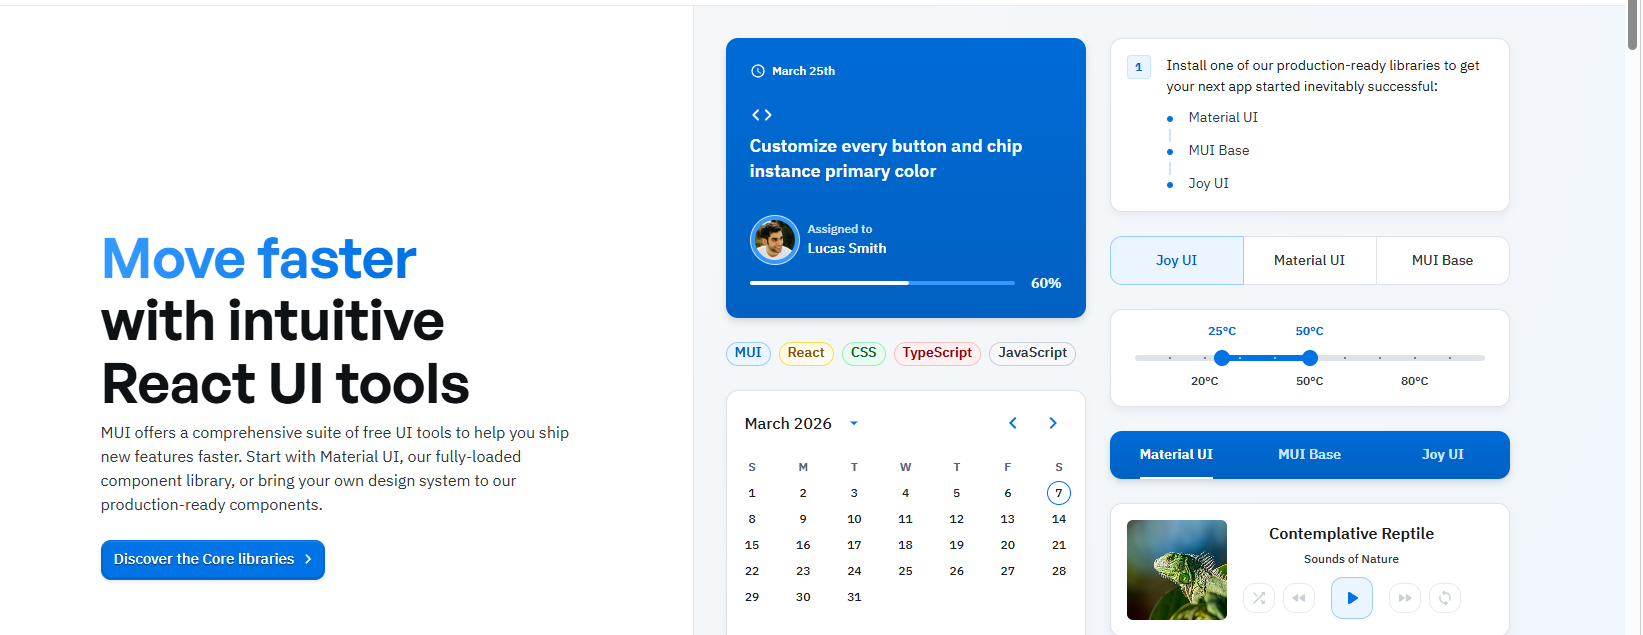This screenshot has width=1643, height=635.
Task: Click the Discover the Core libraries button
Action: click(212, 559)
